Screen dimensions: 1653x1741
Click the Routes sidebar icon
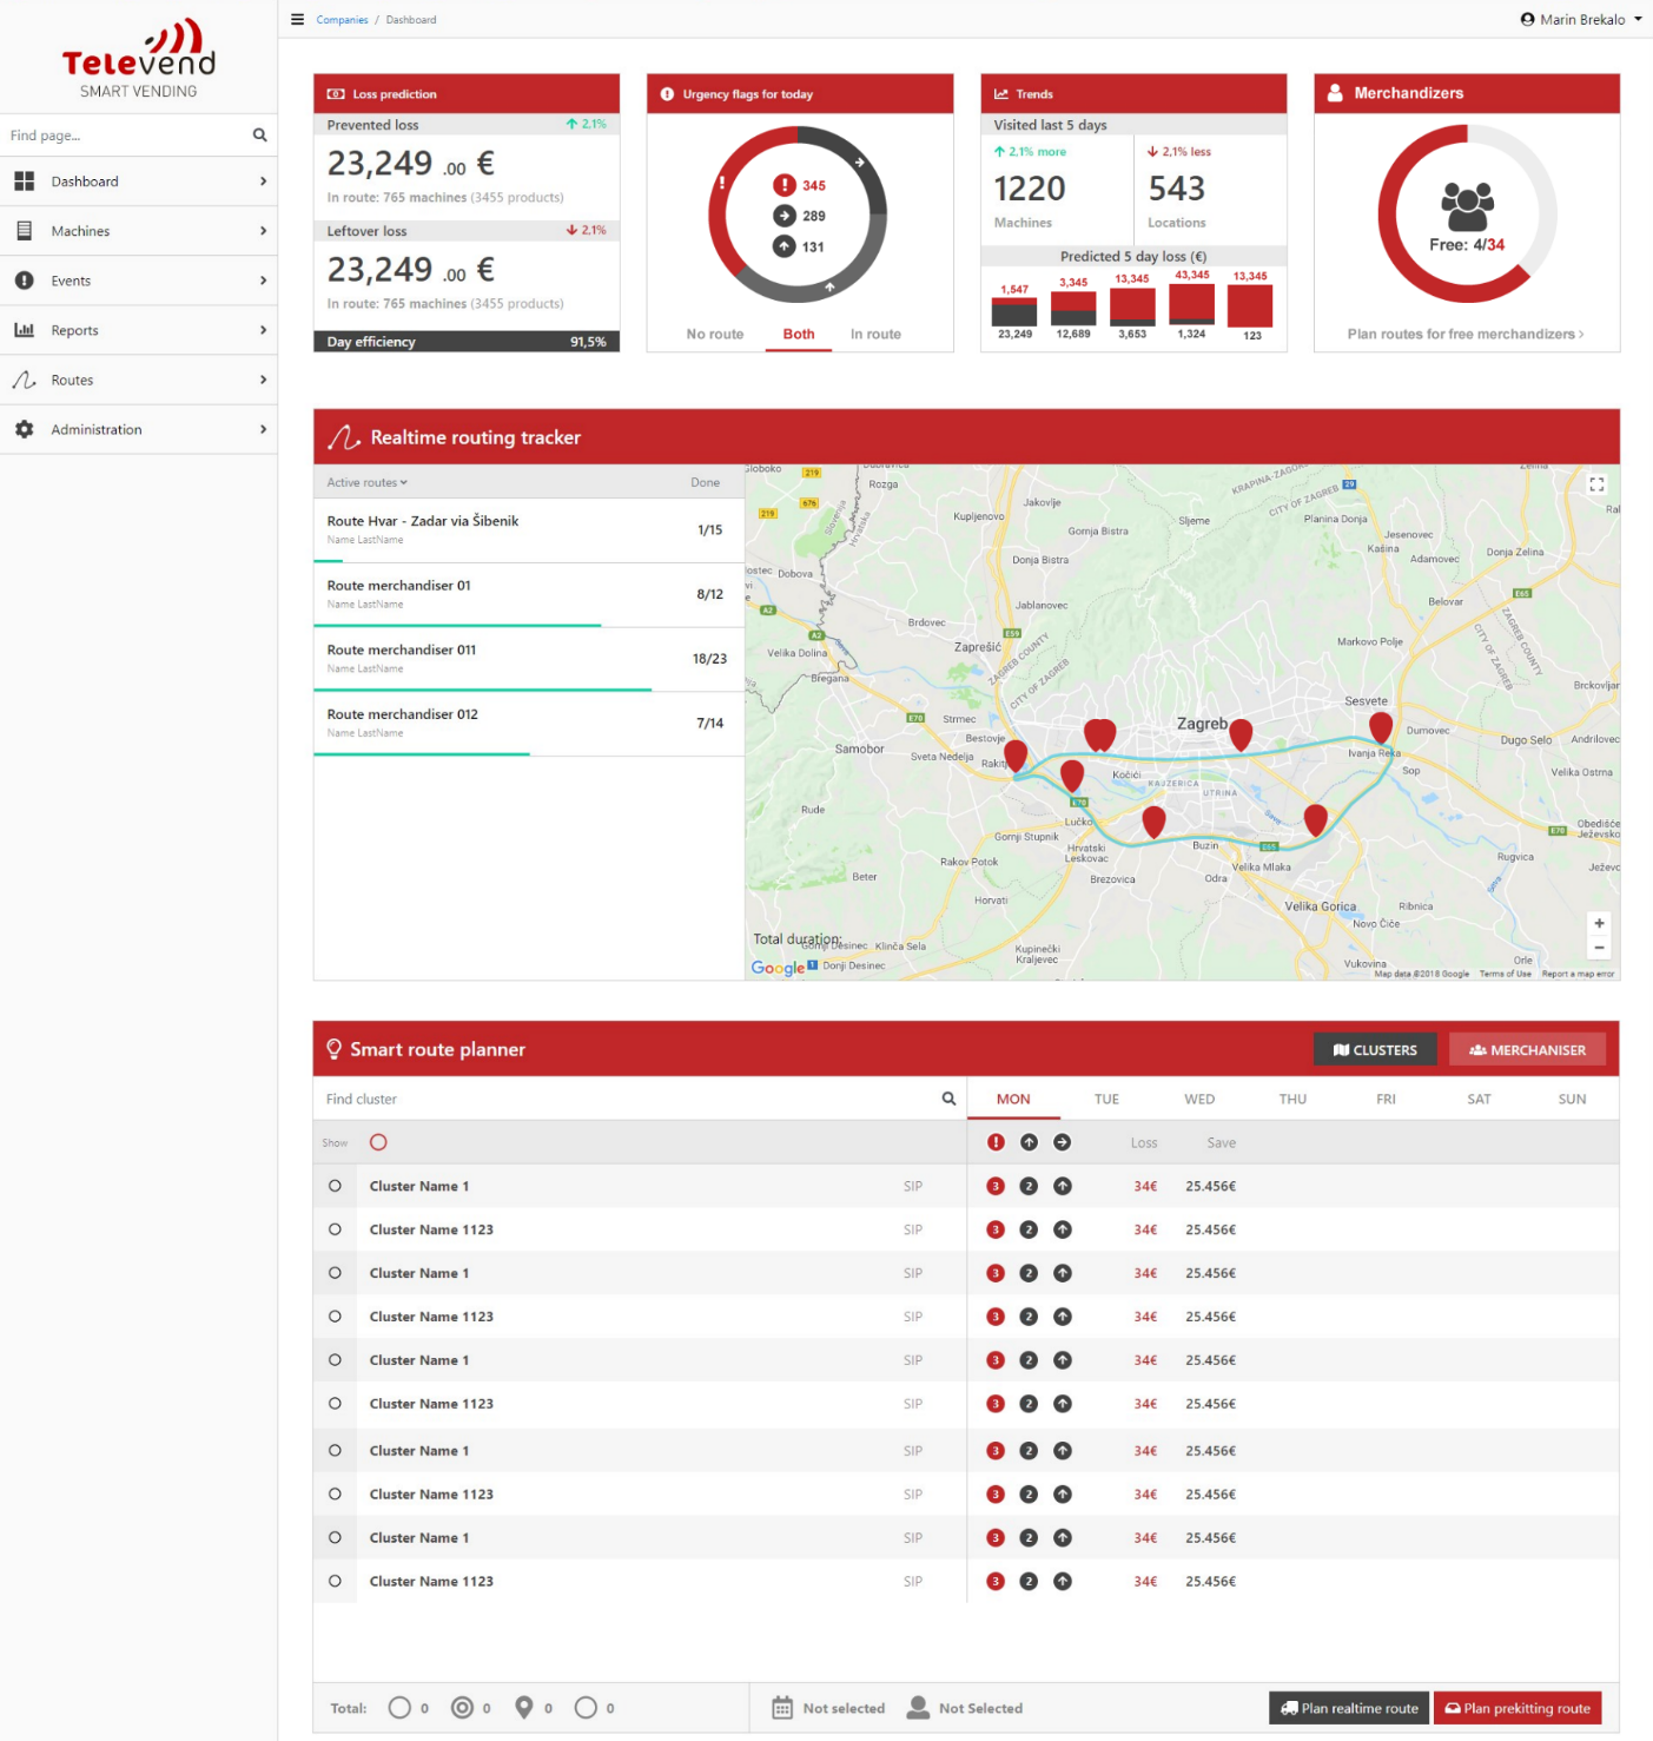point(24,379)
